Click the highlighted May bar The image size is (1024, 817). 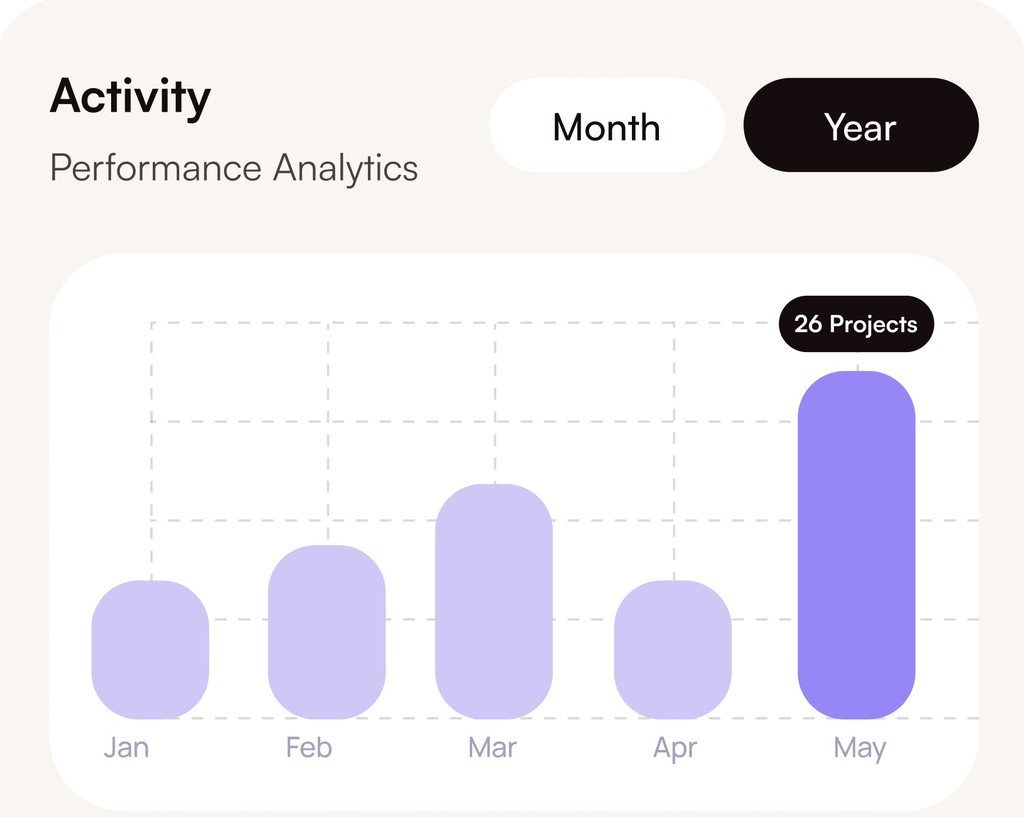click(x=856, y=545)
